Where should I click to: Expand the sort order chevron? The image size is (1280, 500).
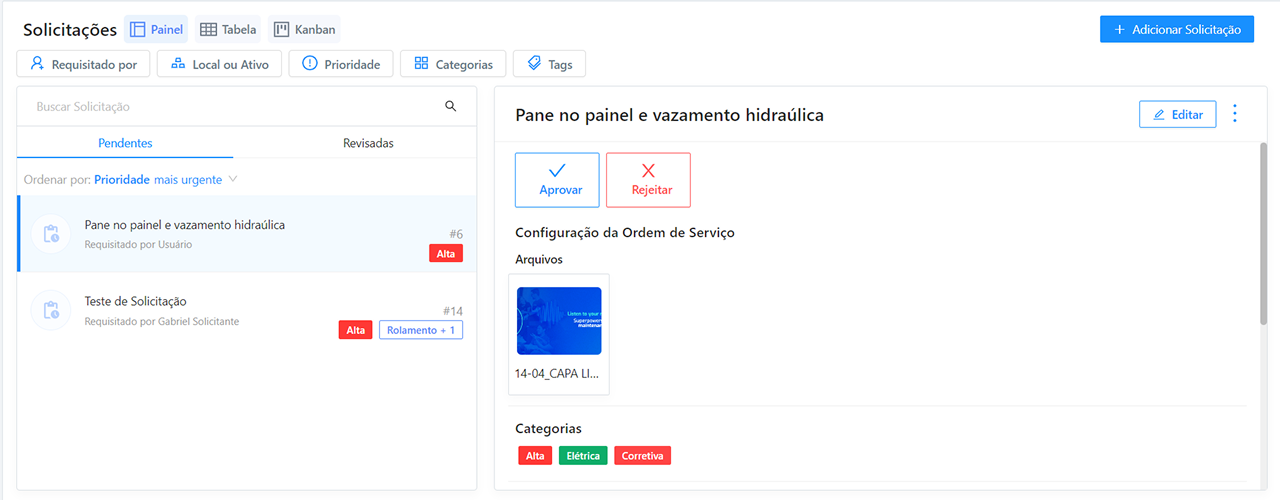click(233, 180)
